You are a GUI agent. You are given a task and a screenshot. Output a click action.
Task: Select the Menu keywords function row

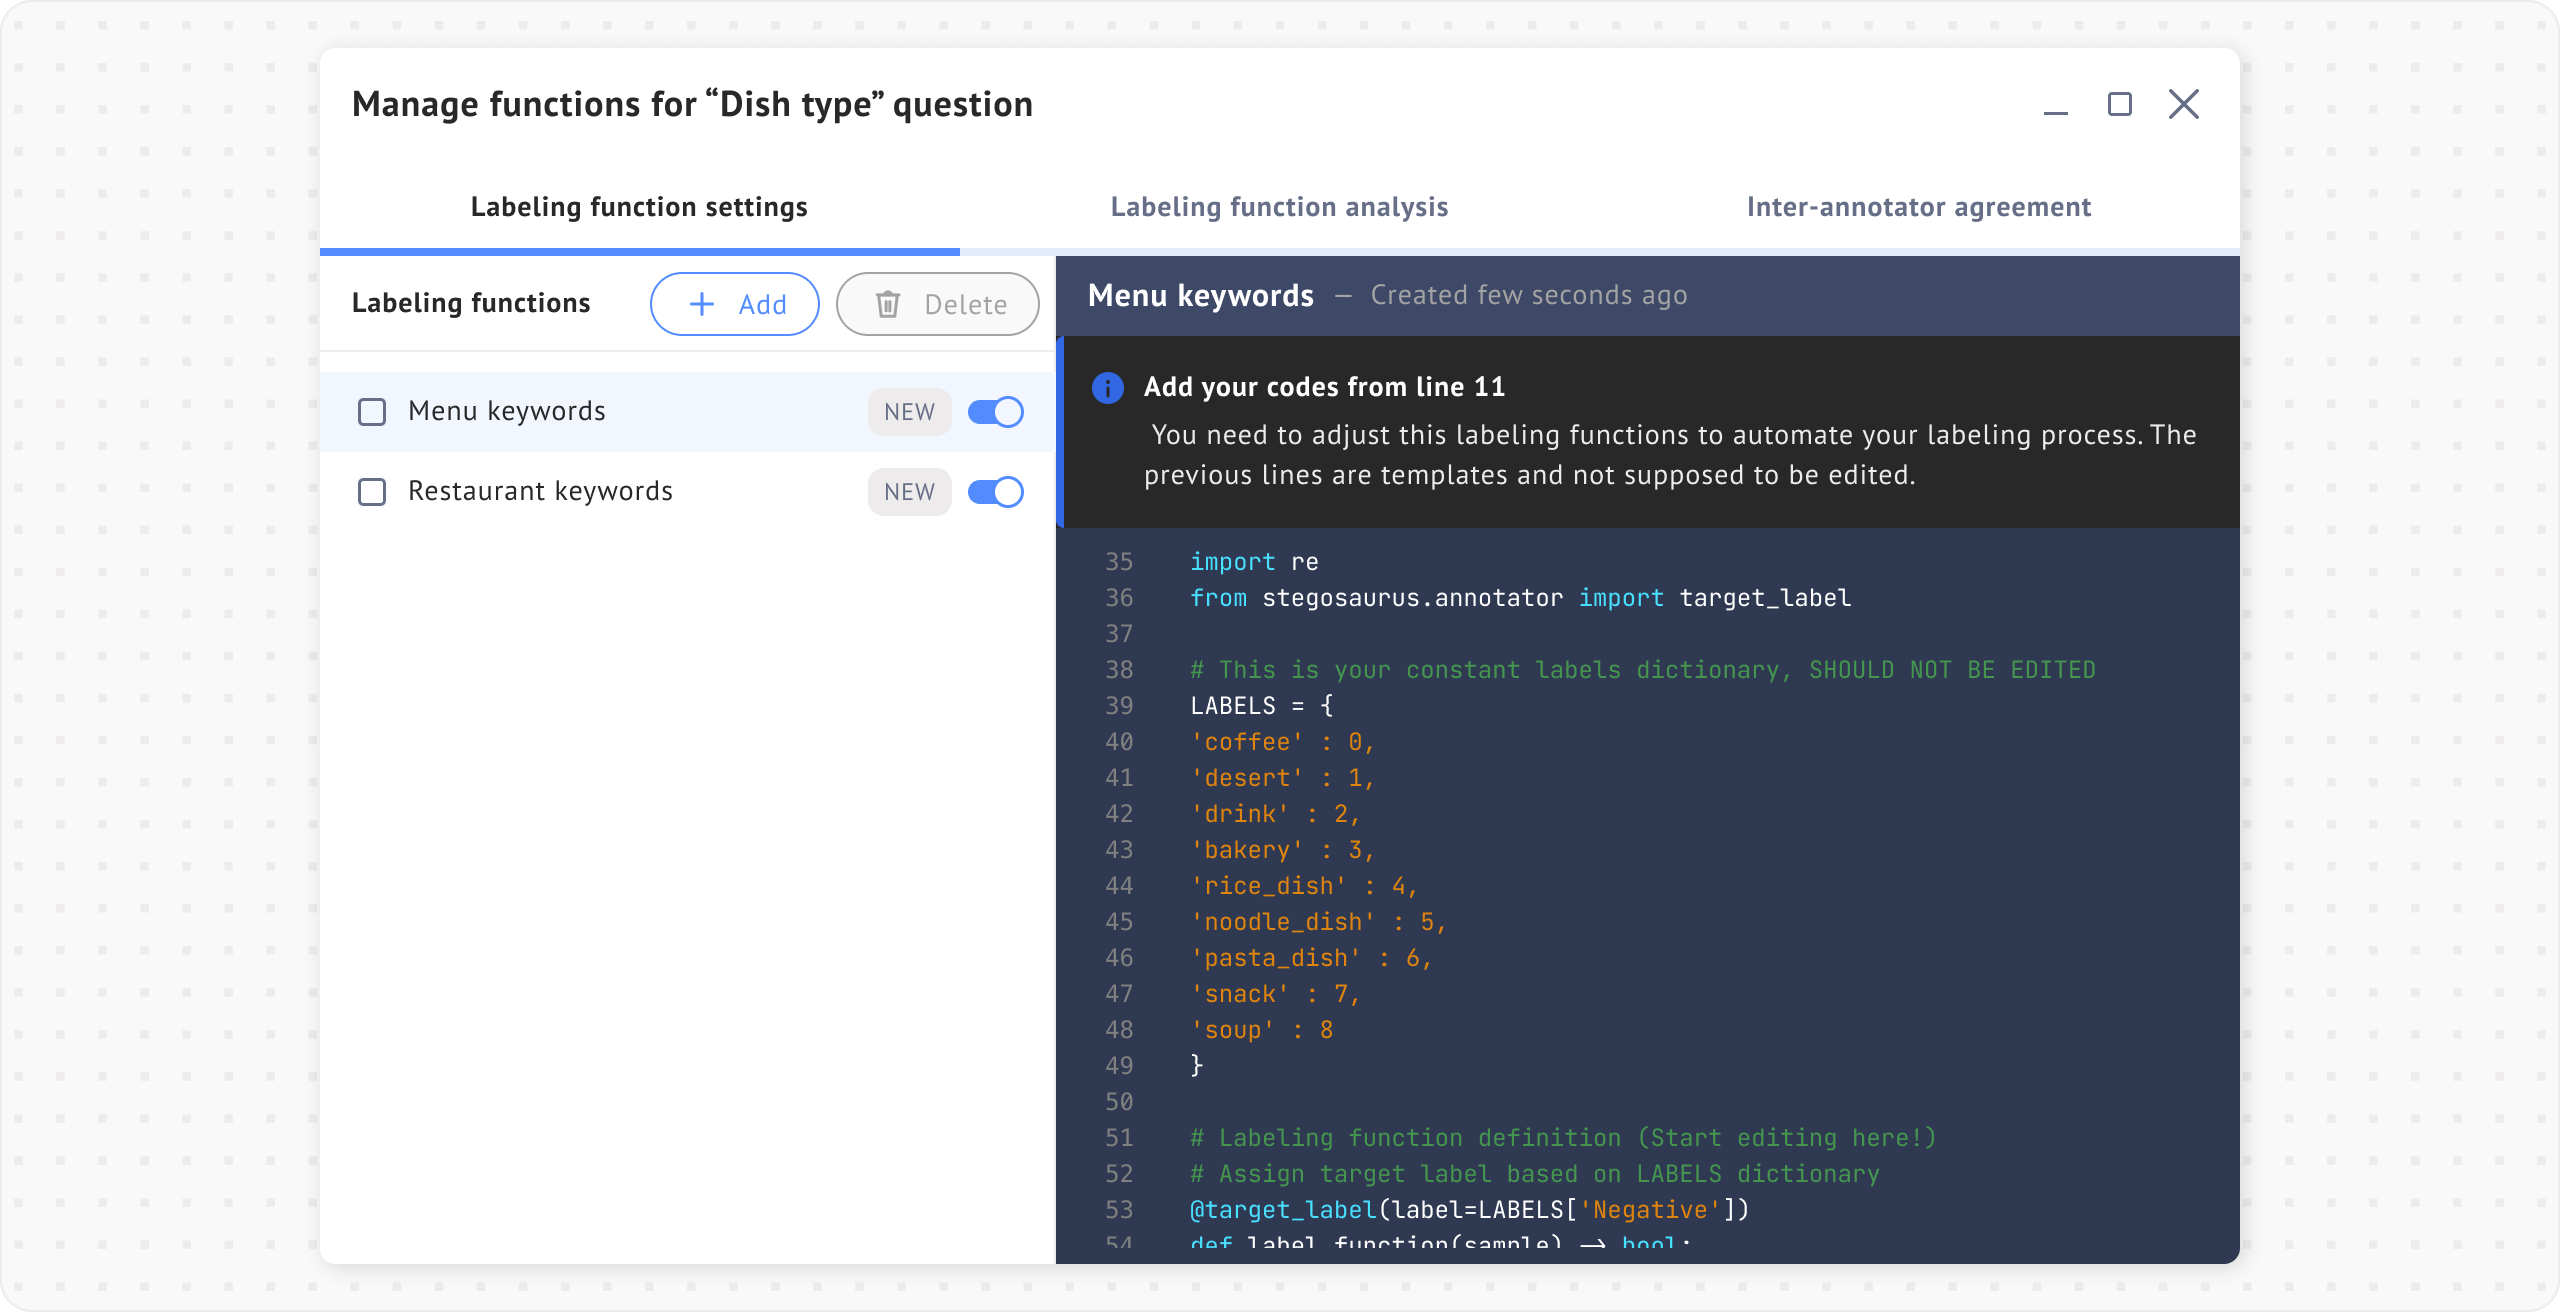pyautogui.click(x=507, y=412)
